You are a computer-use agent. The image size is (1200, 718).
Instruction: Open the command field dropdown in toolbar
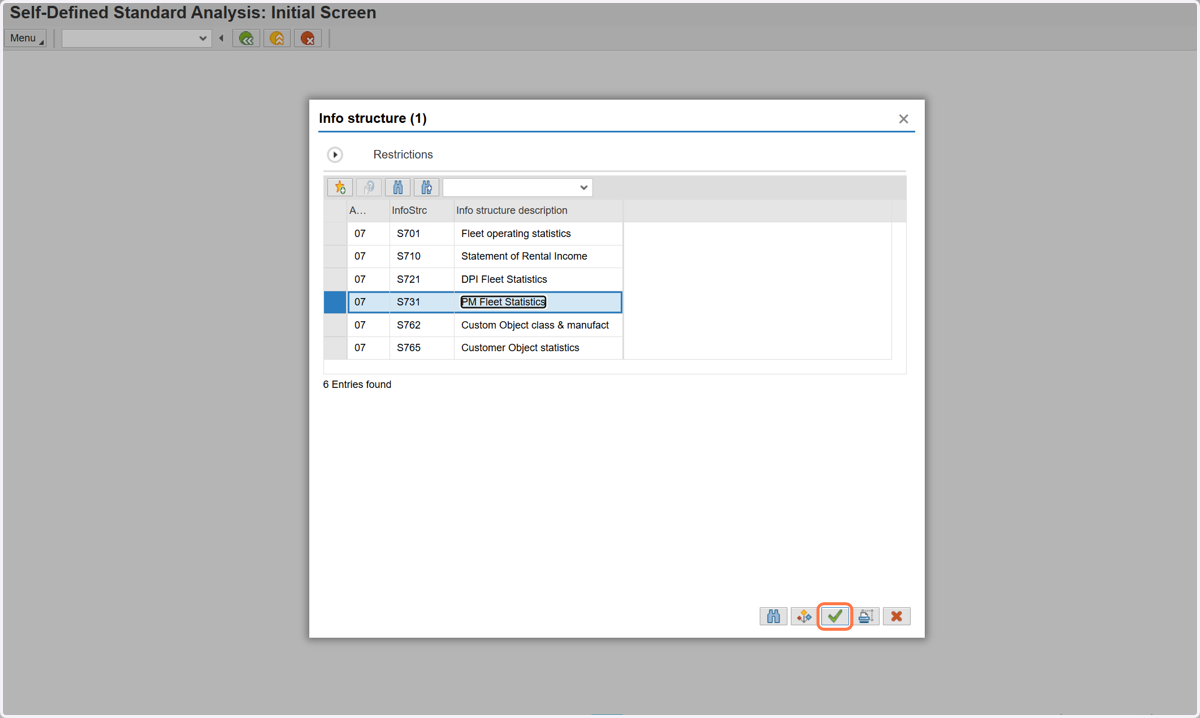tap(203, 38)
